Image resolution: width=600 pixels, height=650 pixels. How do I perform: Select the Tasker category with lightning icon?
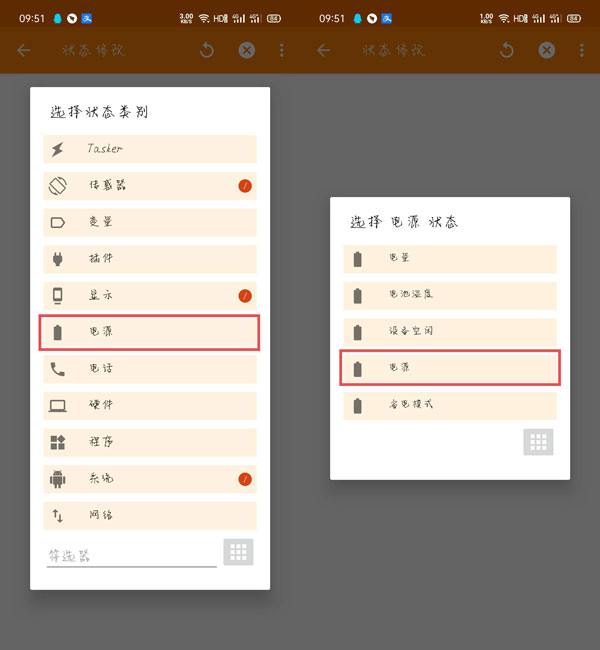tap(150, 149)
